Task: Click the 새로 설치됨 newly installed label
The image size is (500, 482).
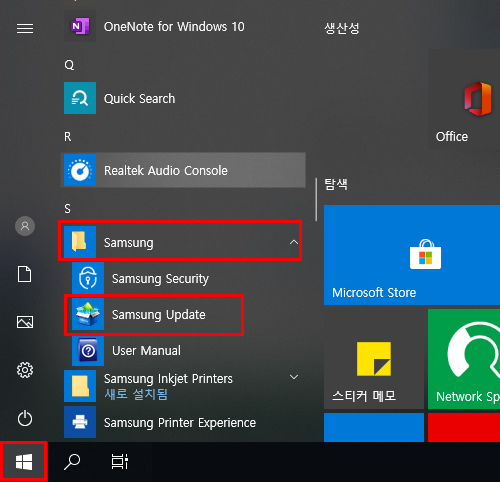Action: click(x=136, y=394)
